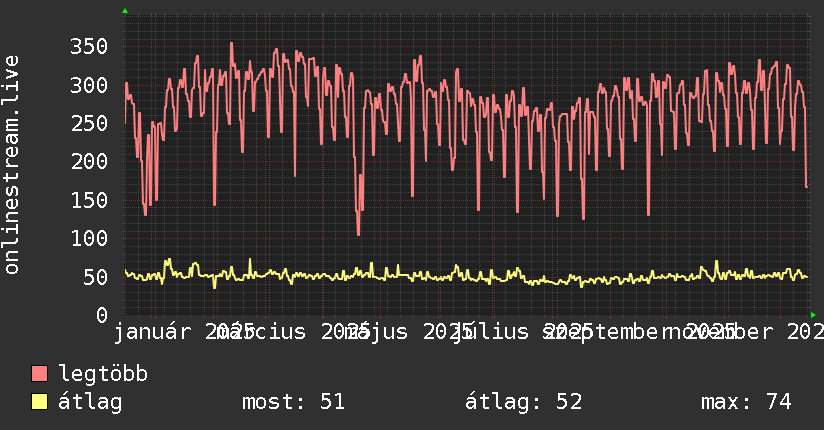Click the 'most: 51' value
Viewport: 824px width, 430px height.
293,402
